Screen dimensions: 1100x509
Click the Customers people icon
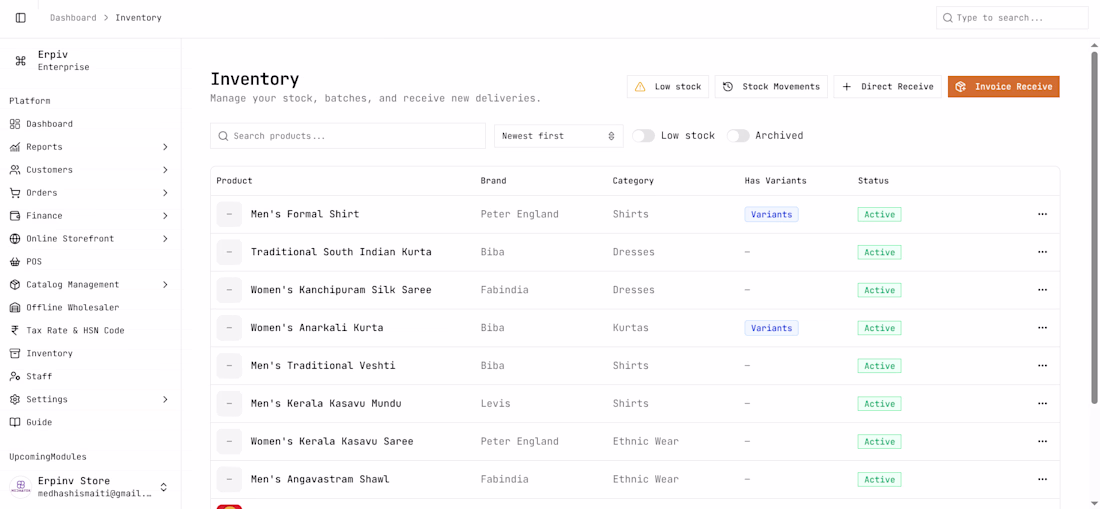tap(15, 170)
